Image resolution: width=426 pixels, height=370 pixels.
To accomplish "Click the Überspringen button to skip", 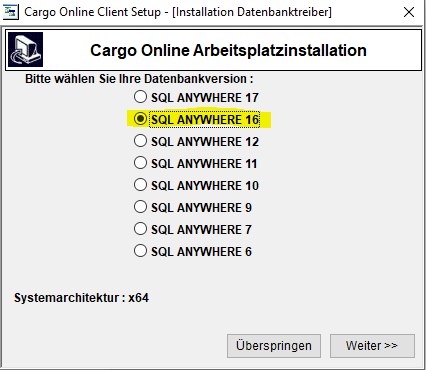I will pyautogui.click(x=274, y=346).
